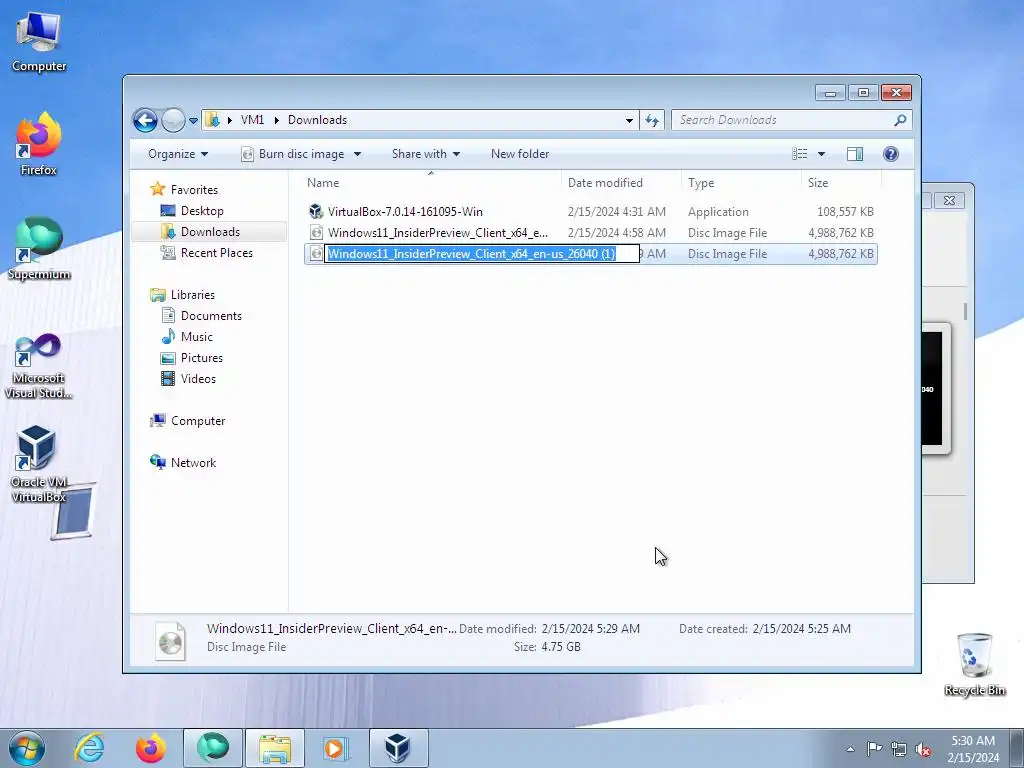Select Network in navigation pane
This screenshot has width=1024, height=768.
[193, 463]
